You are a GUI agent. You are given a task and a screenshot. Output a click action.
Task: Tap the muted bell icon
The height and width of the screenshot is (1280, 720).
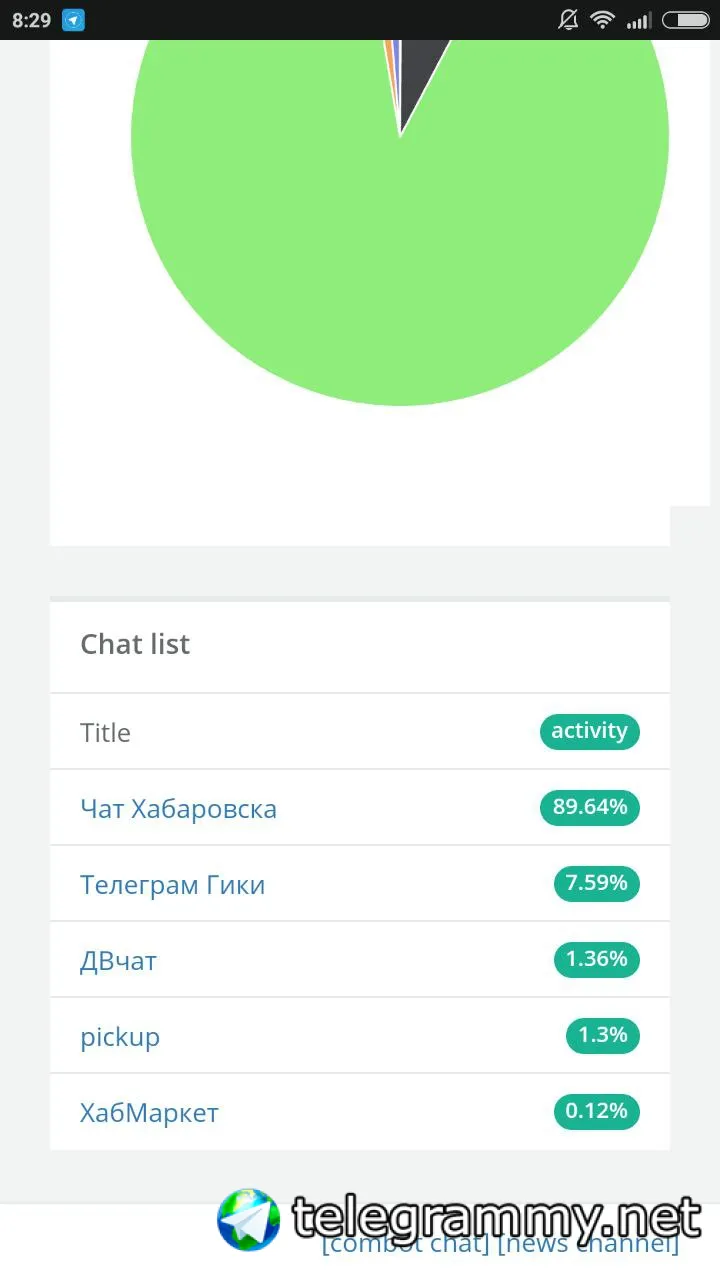(x=568, y=20)
